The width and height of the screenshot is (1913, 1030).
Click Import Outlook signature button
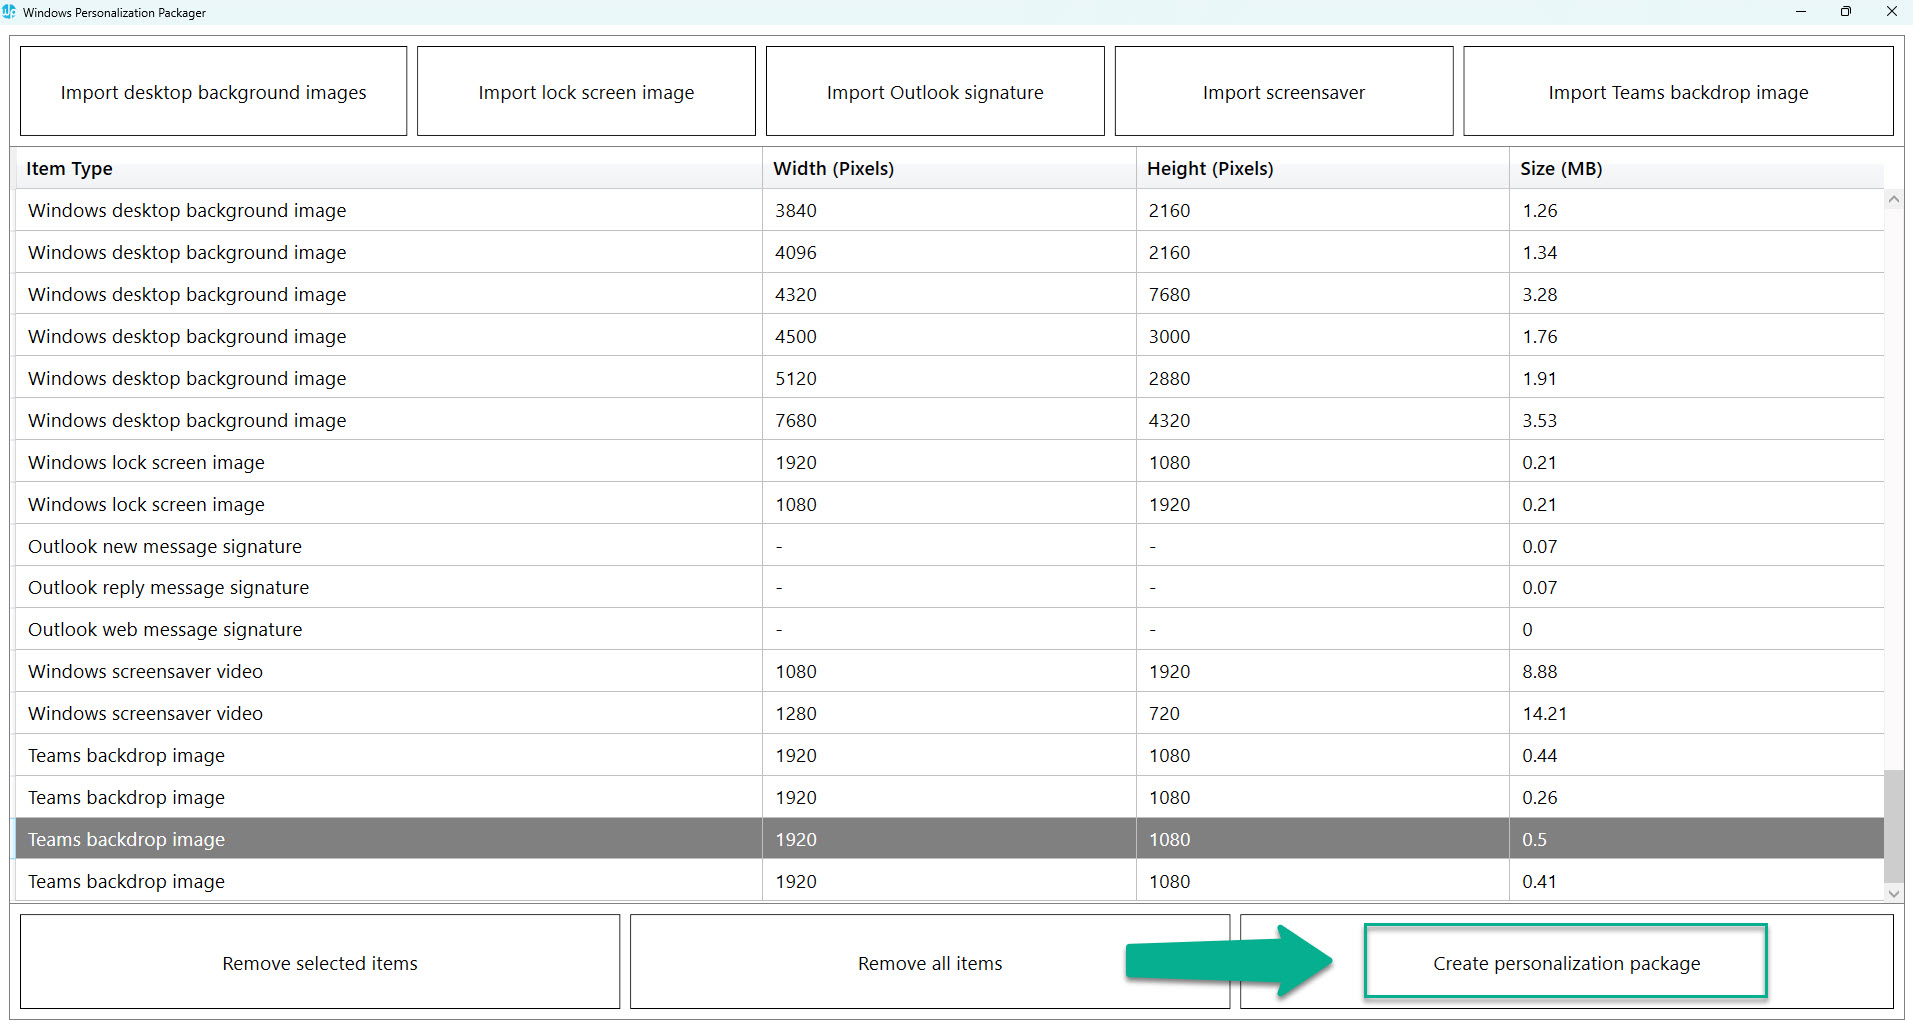click(x=935, y=92)
